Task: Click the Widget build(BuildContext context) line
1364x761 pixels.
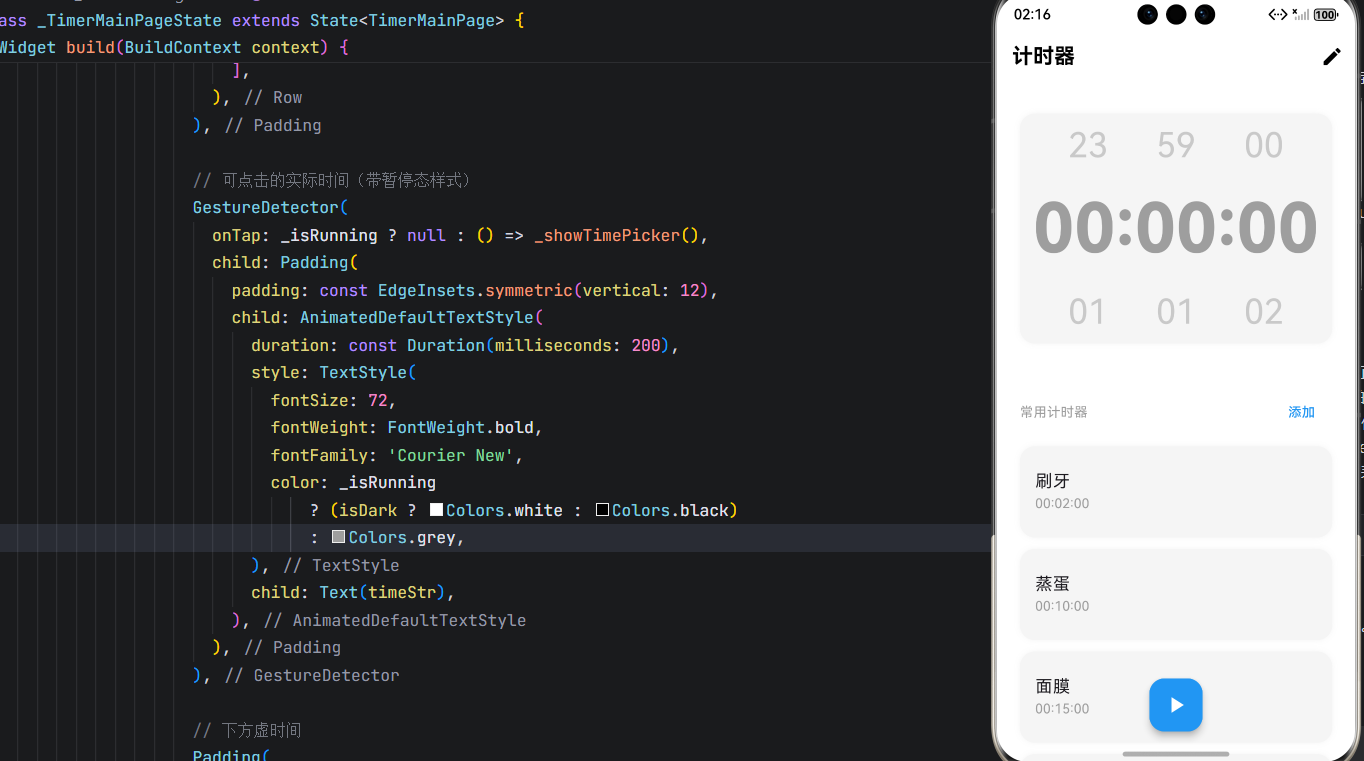Action: tap(172, 47)
